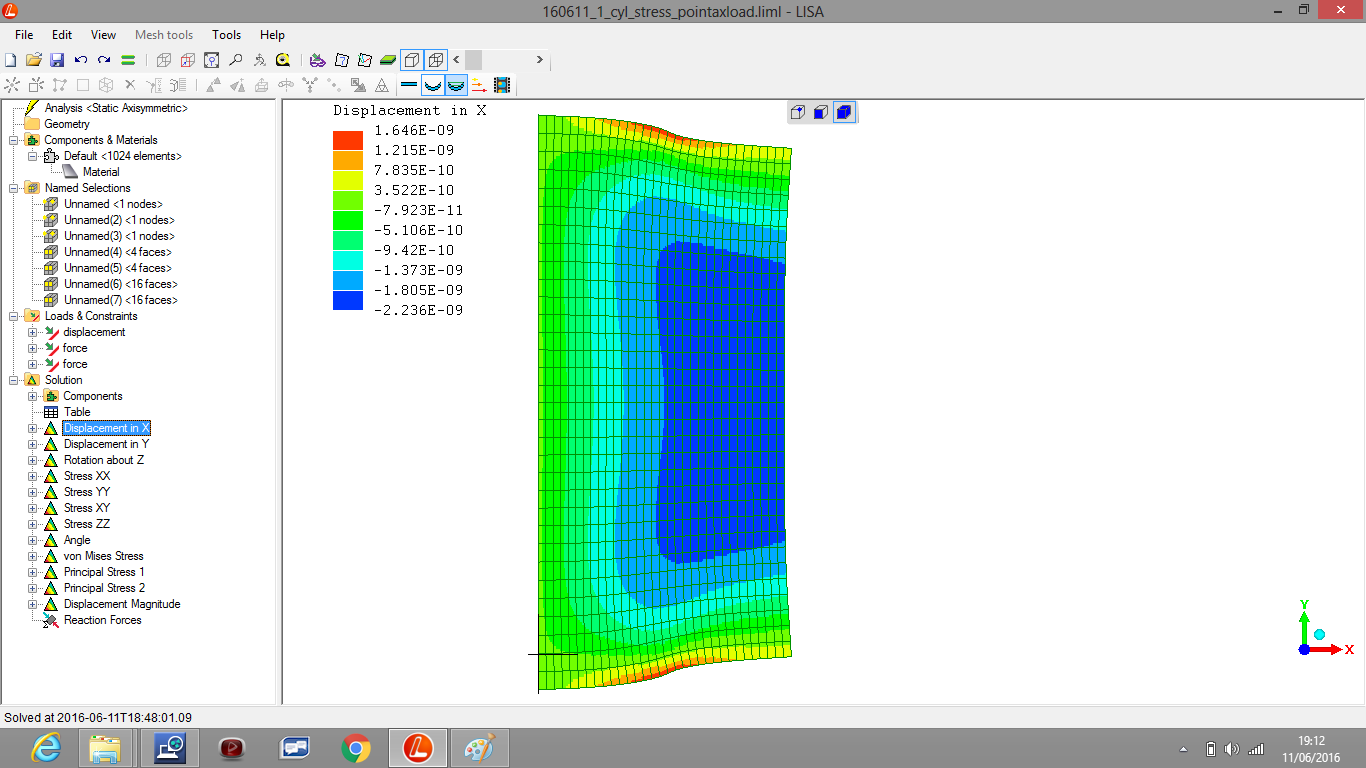1366x768 pixels.
Task: Click the undo arrow icon
Action: coord(81,60)
